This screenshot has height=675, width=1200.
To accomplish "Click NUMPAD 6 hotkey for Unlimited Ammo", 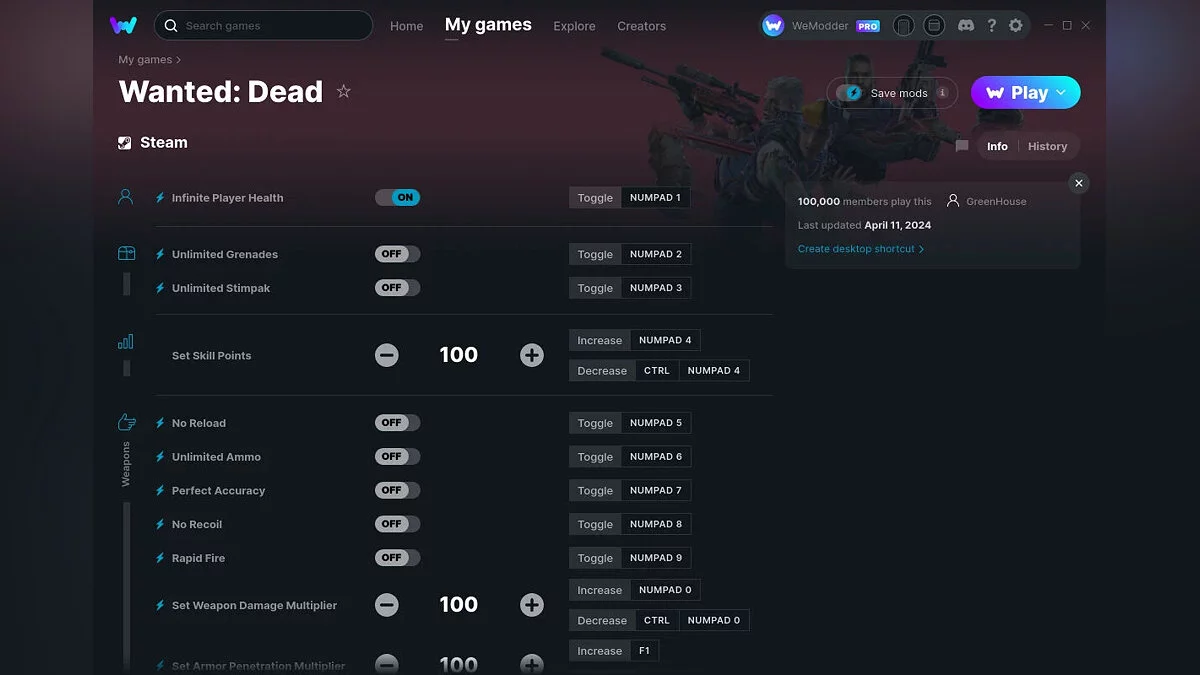I will 656,457.
